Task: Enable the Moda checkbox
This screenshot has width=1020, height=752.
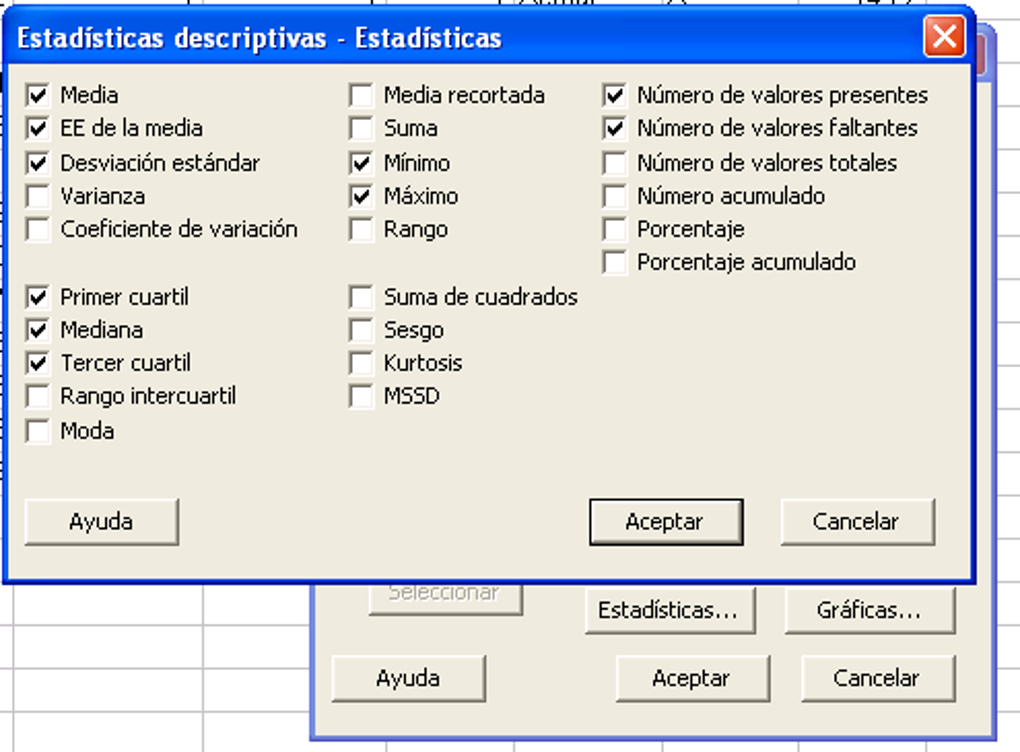Action: tap(38, 431)
